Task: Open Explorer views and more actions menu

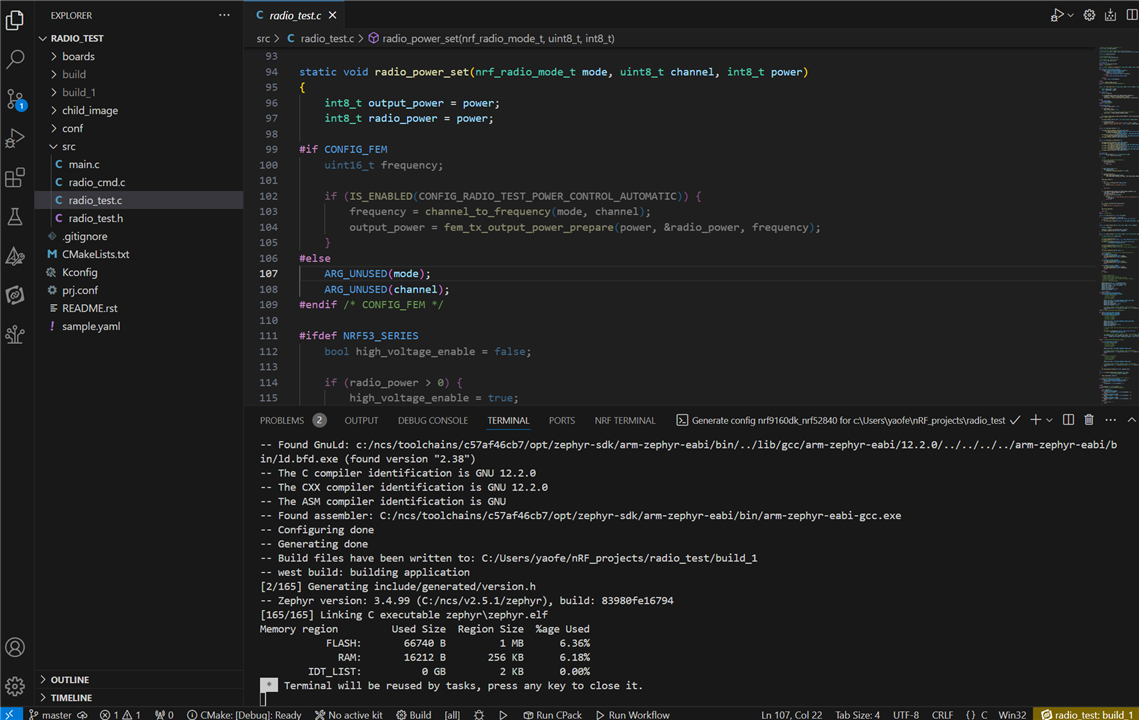Action: [x=224, y=15]
